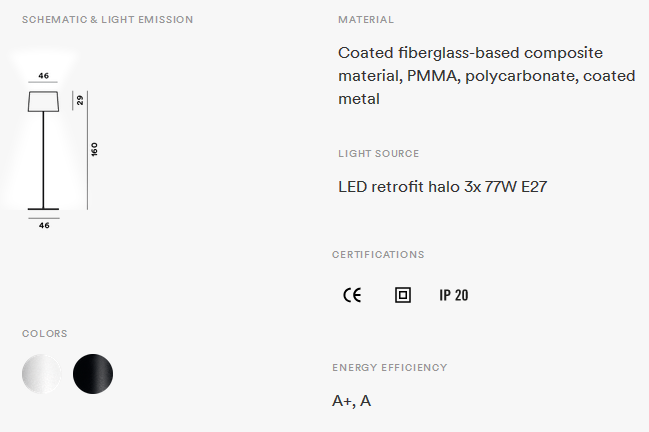Click the Energy Efficiency section heading
The width and height of the screenshot is (649, 432).
(389, 367)
